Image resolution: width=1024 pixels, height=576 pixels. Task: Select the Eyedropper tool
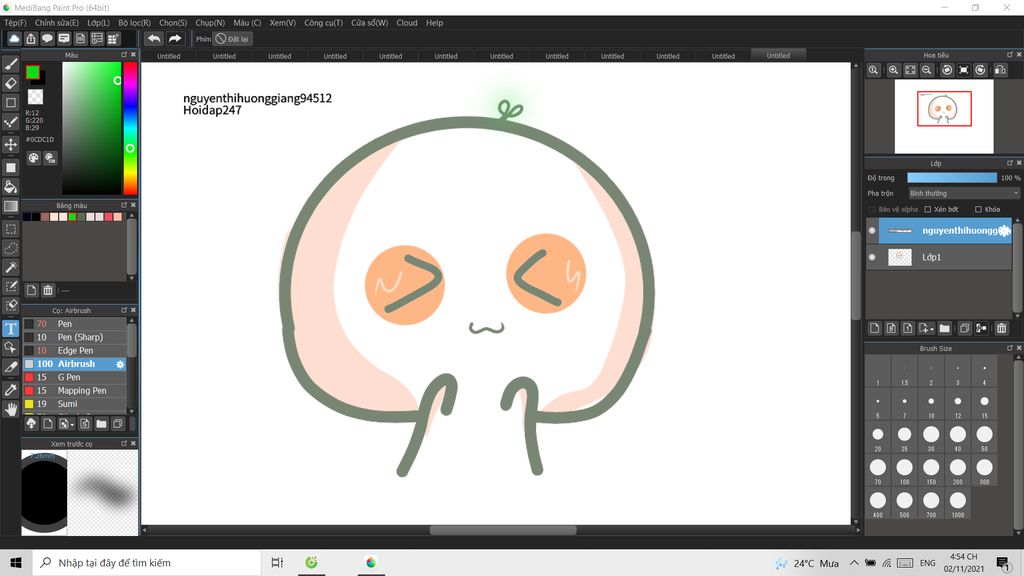(10, 390)
